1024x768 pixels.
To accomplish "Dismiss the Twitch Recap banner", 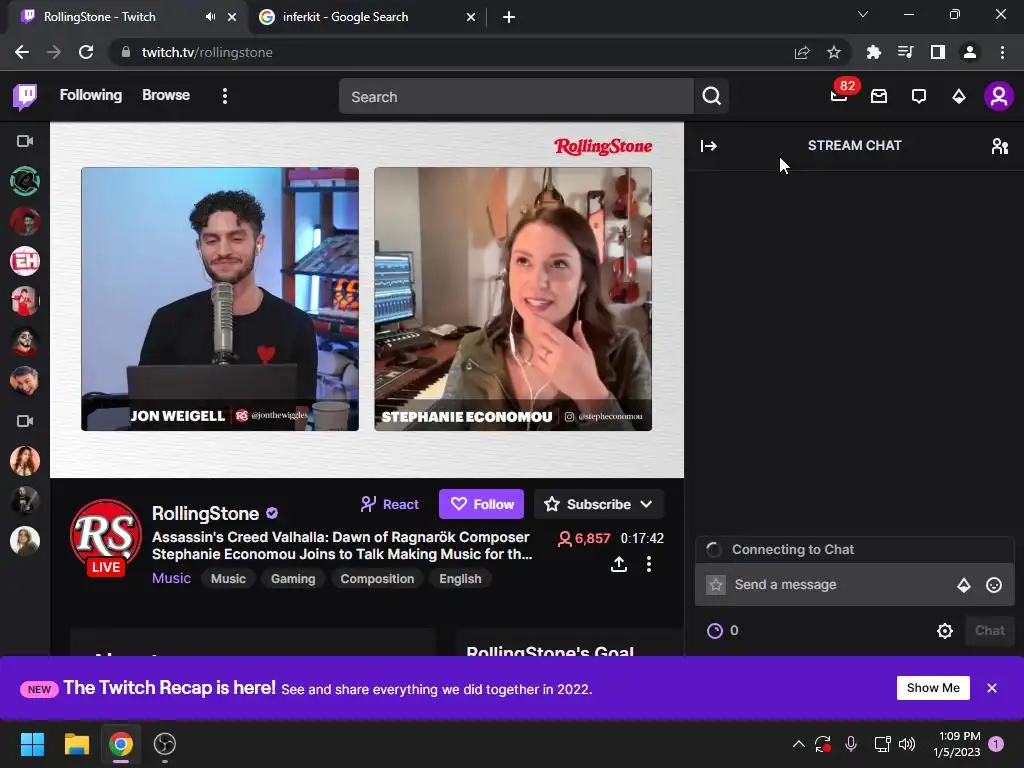I will pos(992,688).
